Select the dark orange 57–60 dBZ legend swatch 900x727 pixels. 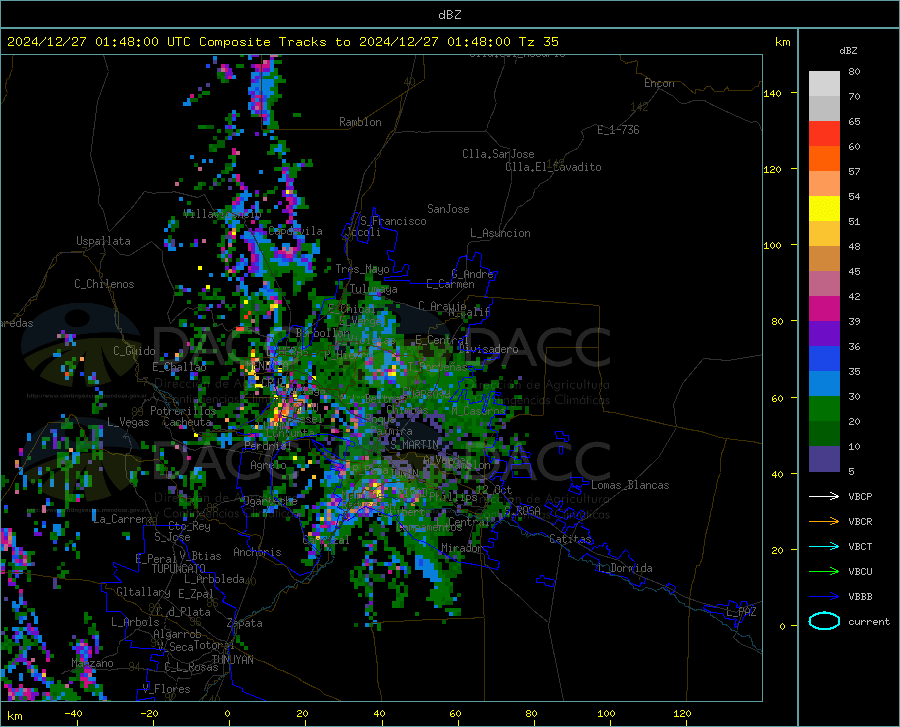pos(824,159)
